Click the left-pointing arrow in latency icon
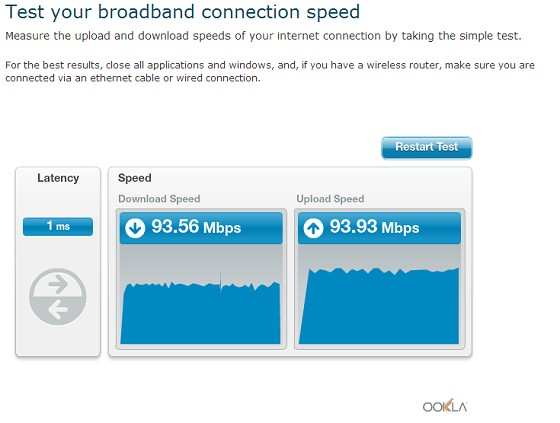 58,309
